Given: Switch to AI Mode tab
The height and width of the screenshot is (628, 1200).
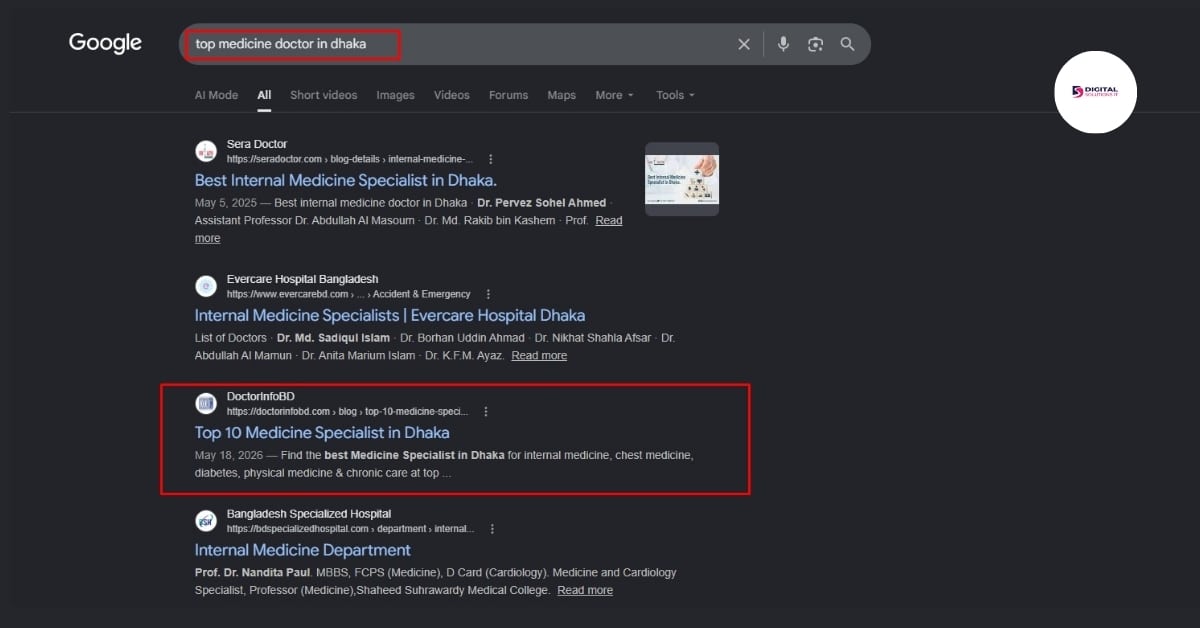Looking at the screenshot, I should [x=216, y=95].
